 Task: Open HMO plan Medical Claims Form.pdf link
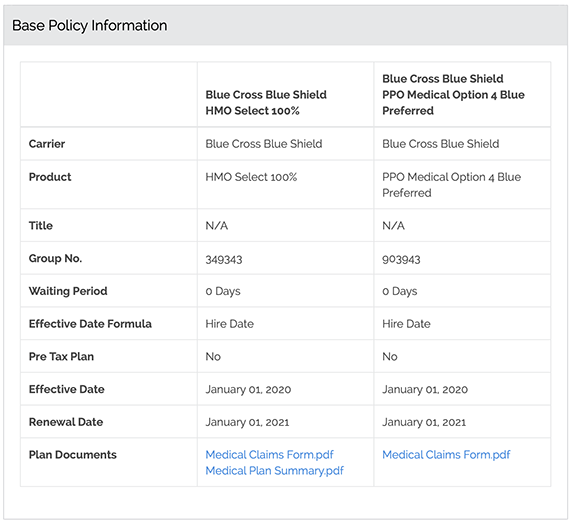[269, 455]
